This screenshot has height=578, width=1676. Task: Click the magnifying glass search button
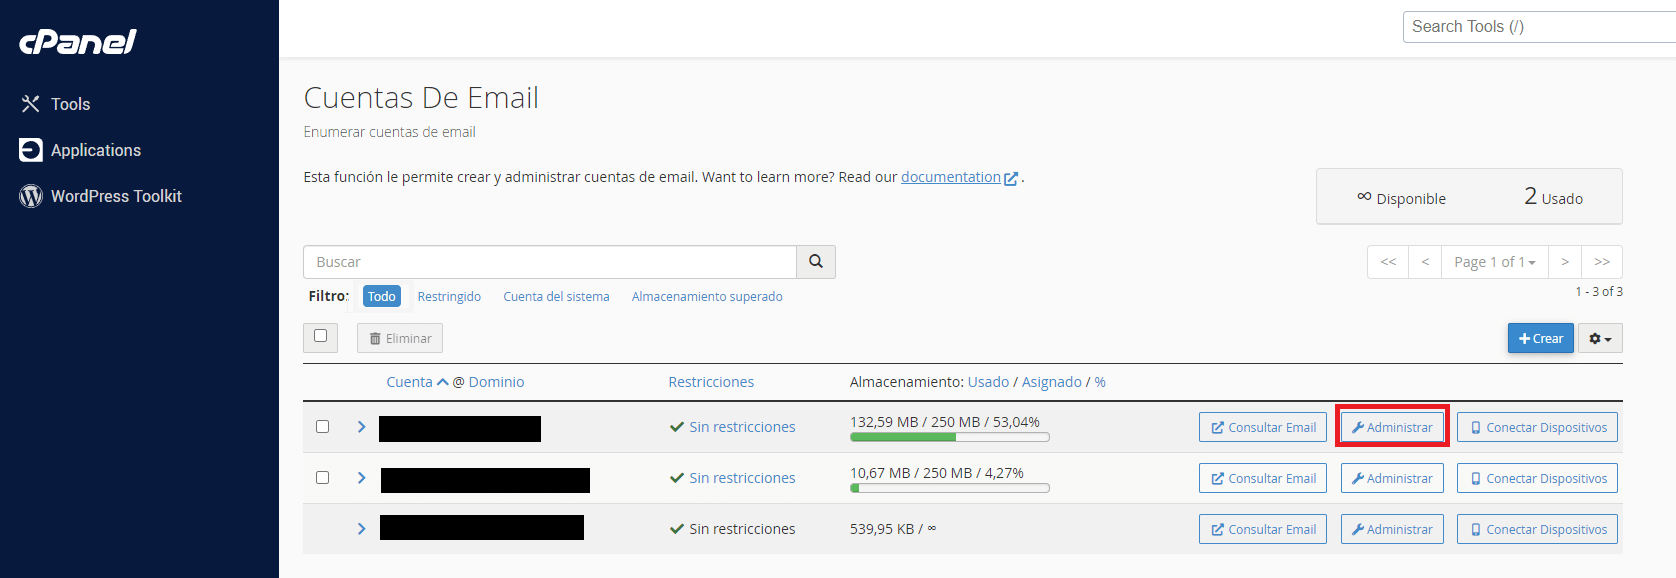(816, 262)
